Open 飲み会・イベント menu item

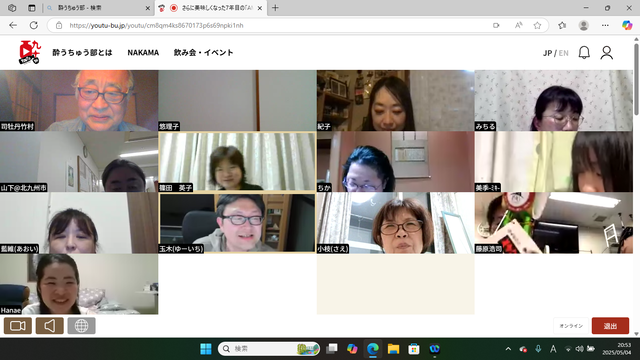(203, 53)
